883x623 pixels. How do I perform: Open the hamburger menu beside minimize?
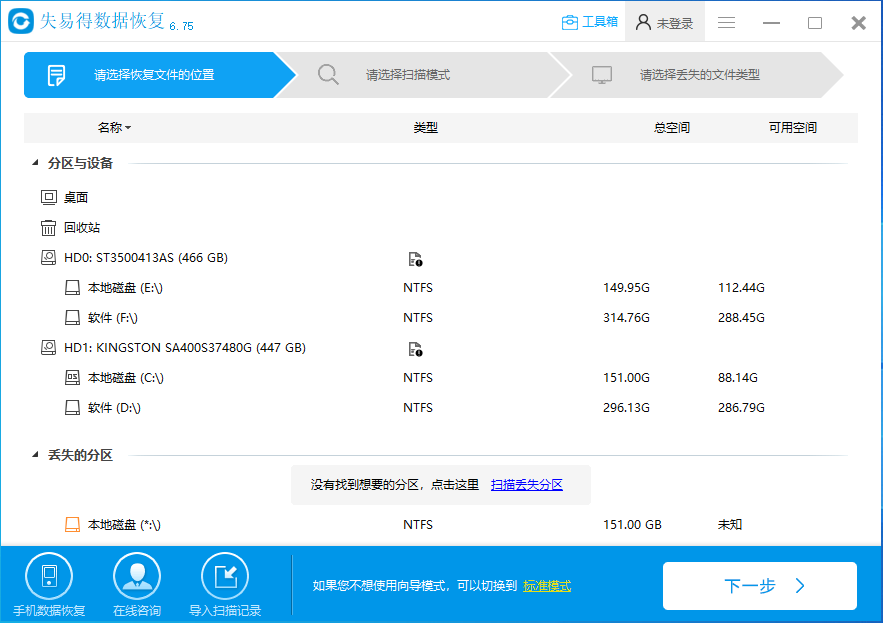tap(726, 21)
